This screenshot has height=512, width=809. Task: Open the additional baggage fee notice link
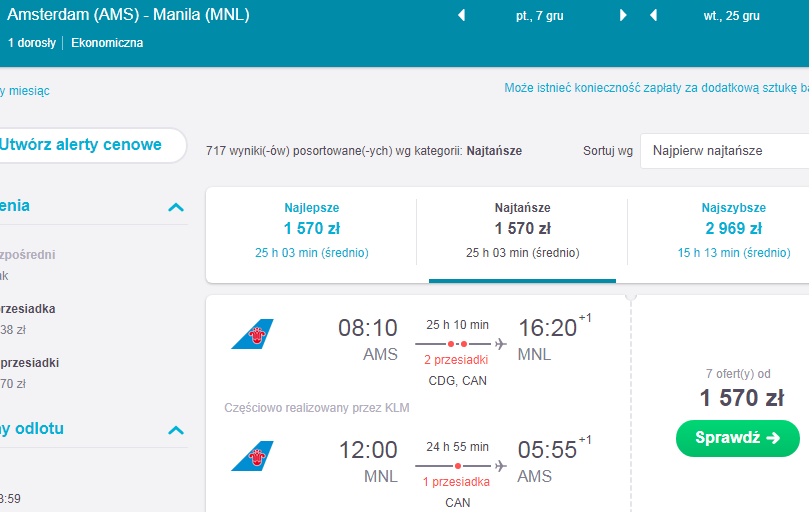pyautogui.click(x=656, y=88)
